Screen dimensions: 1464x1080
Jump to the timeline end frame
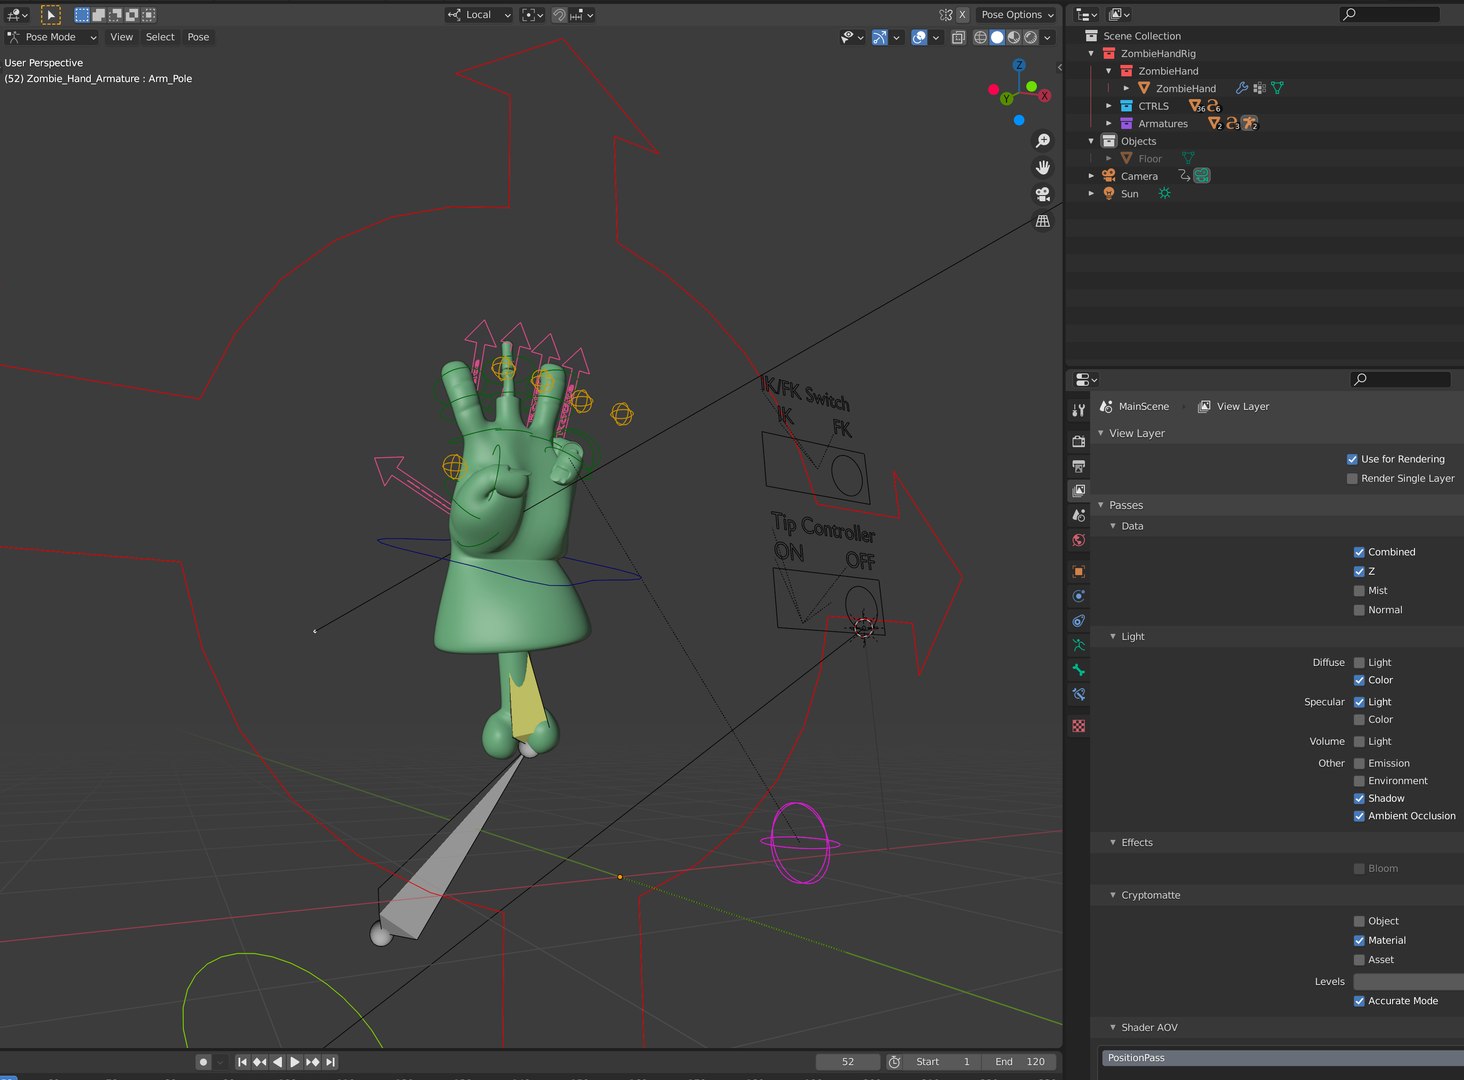pyautogui.click(x=331, y=1062)
